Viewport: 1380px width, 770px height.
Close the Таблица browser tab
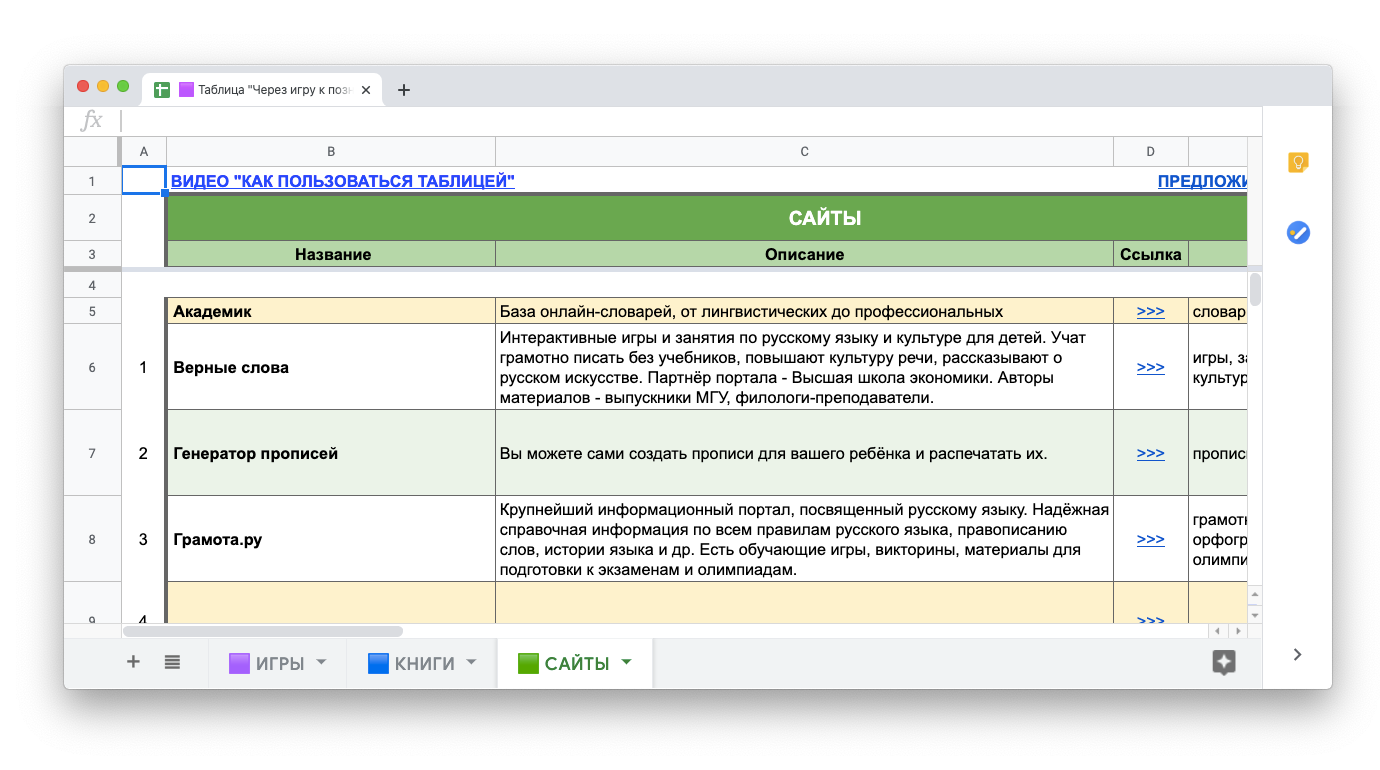click(x=366, y=90)
